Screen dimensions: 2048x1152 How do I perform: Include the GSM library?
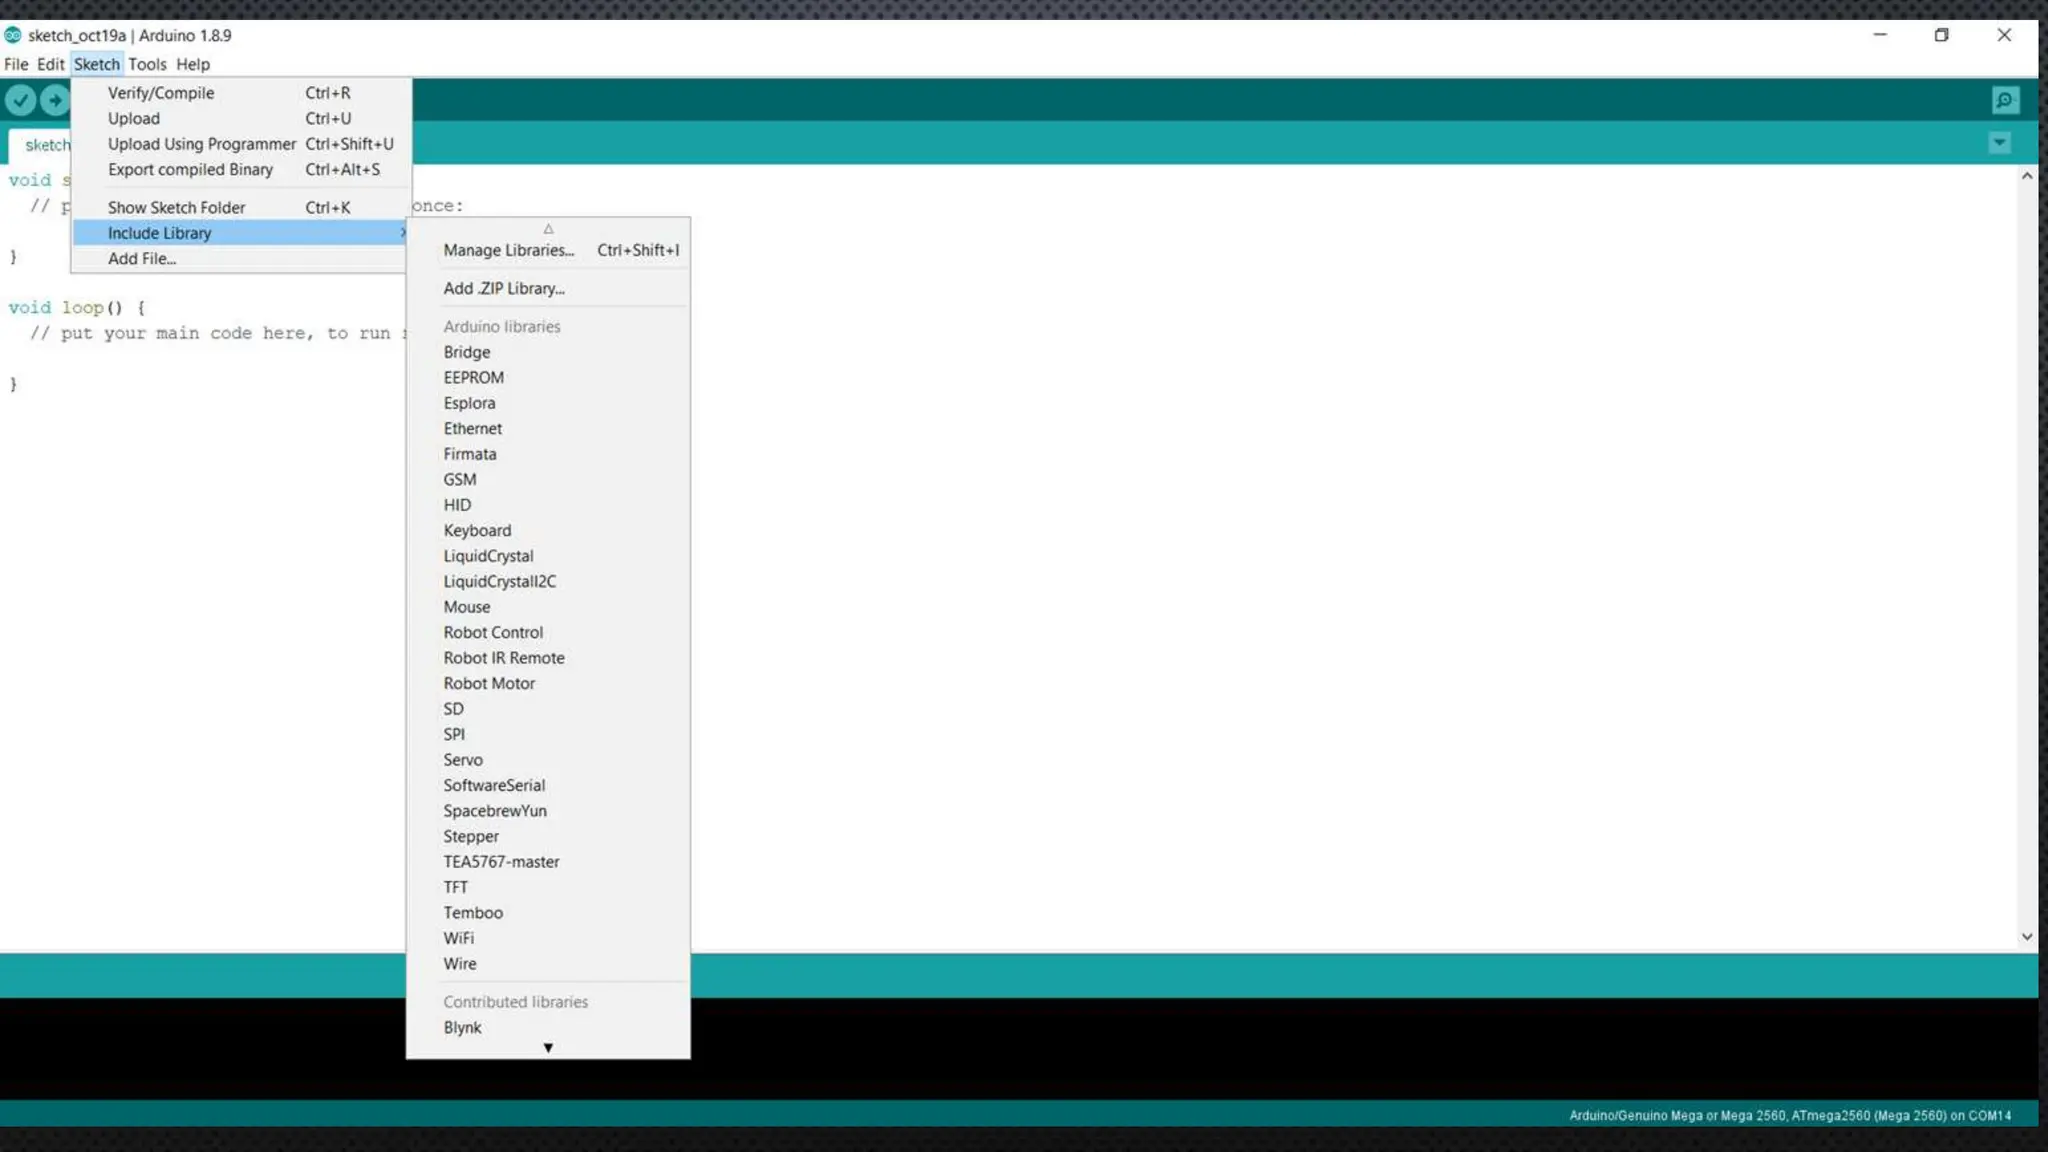(x=548, y=480)
